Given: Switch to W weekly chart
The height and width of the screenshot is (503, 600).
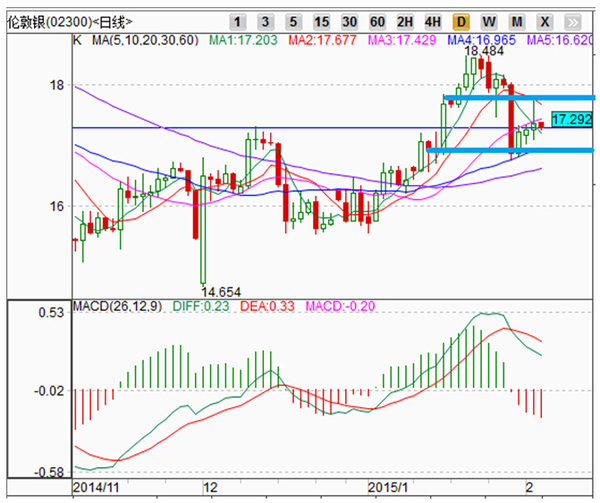Looking at the screenshot, I should point(489,21).
